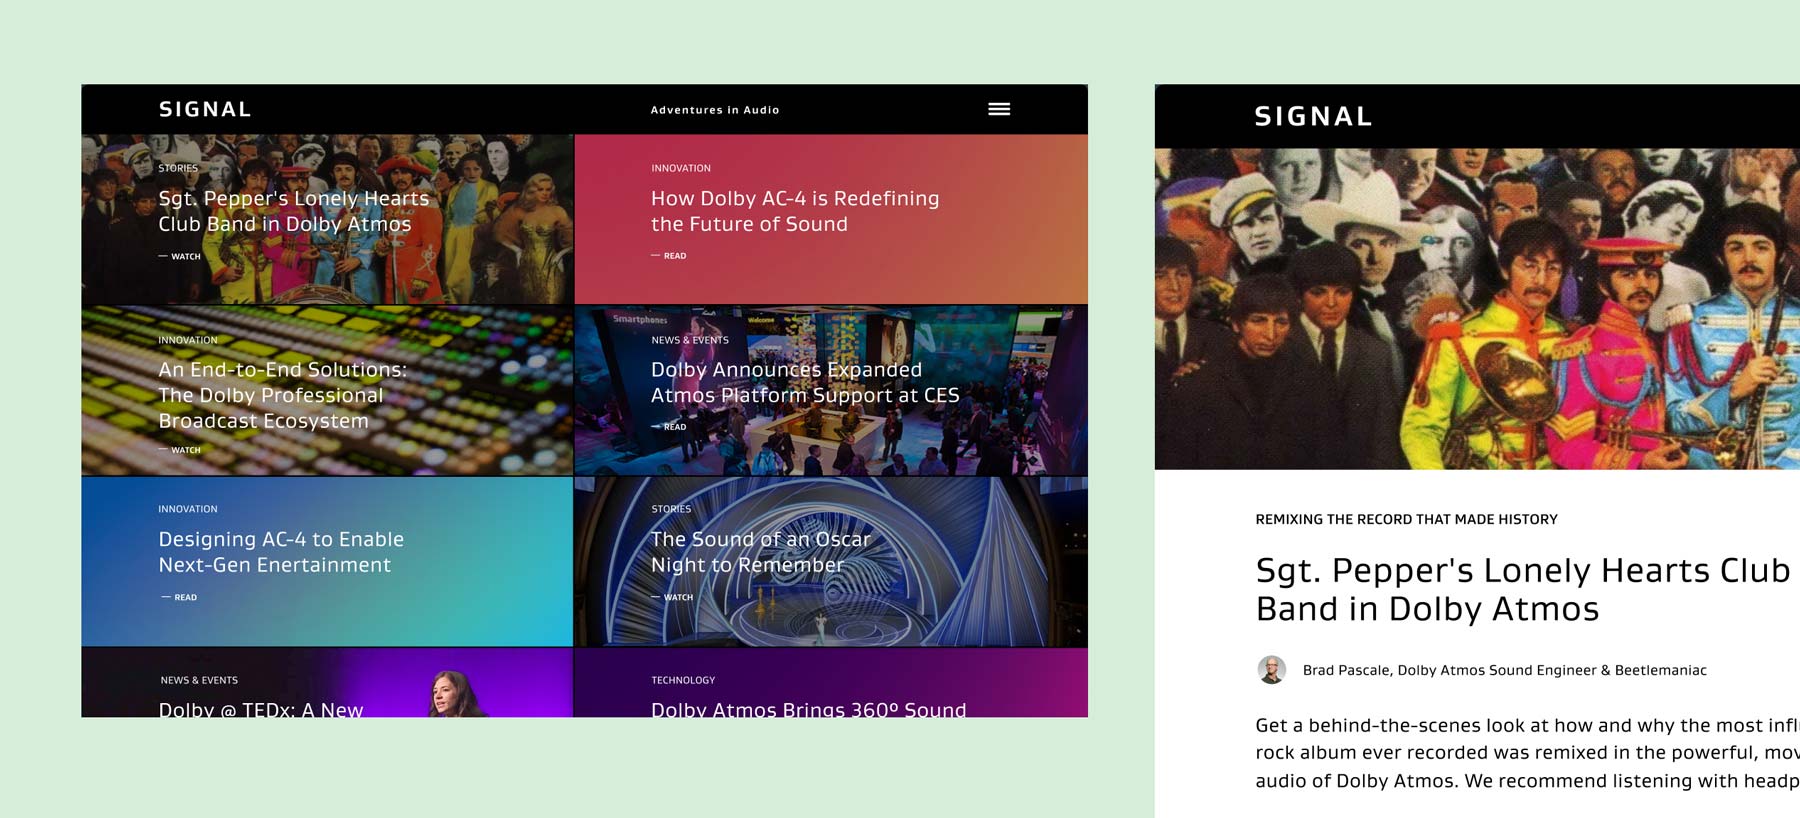Click INNOVATION label above How Dolby AC-4
This screenshot has width=1800, height=818.
(681, 168)
